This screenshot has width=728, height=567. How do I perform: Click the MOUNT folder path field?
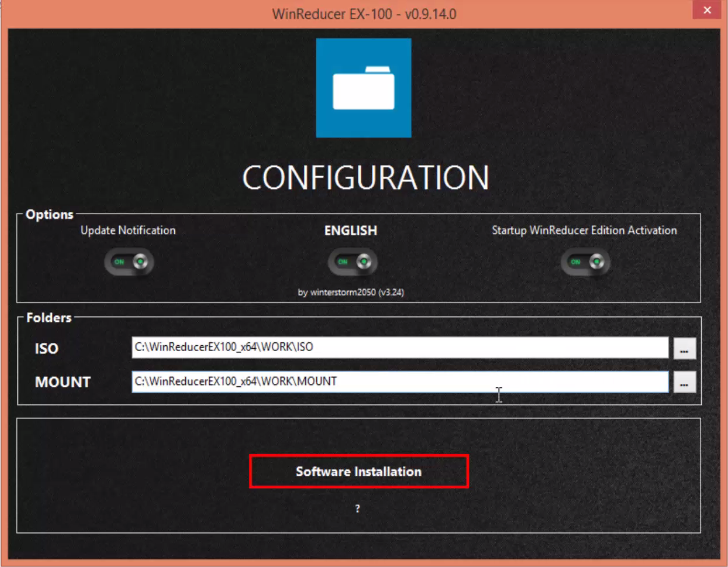pos(400,382)
